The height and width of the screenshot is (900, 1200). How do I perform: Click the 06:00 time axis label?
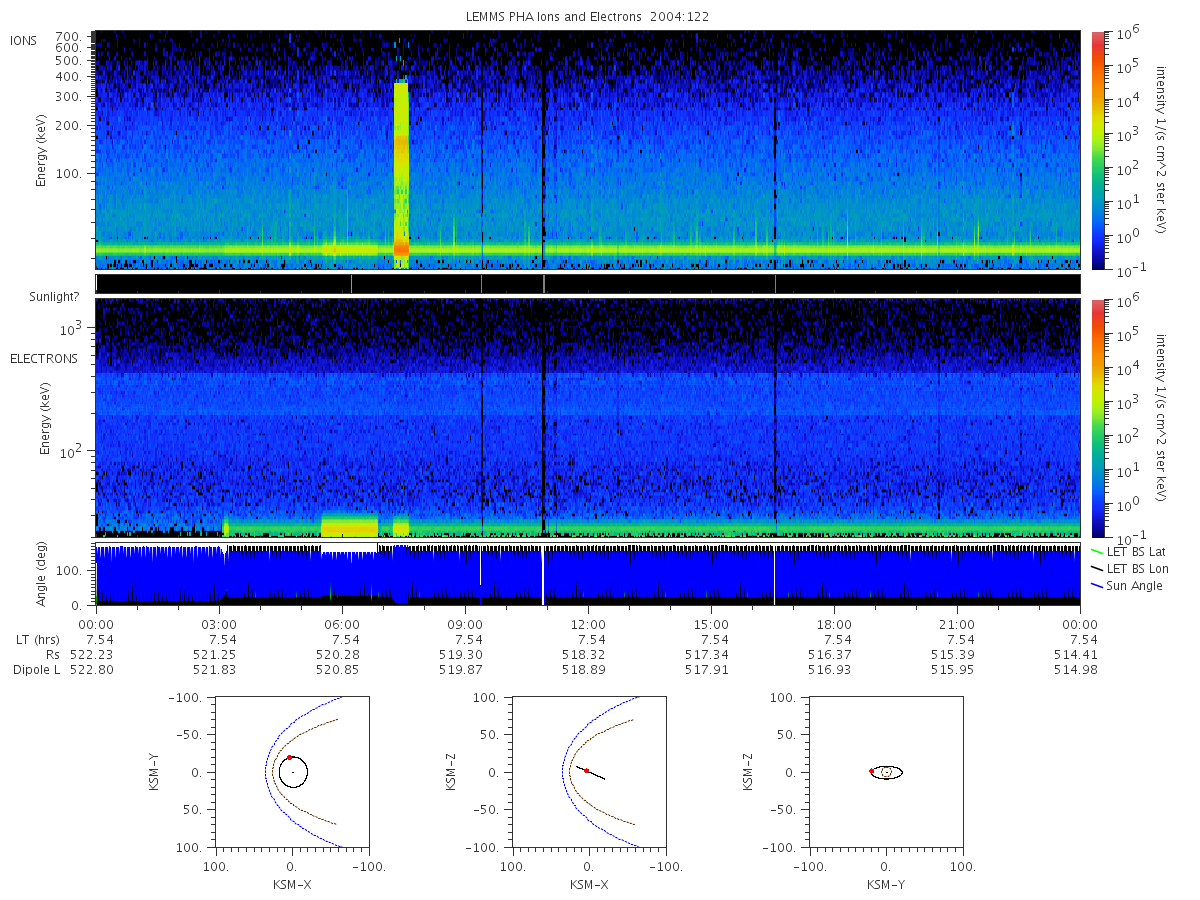[x=342, y=624]
